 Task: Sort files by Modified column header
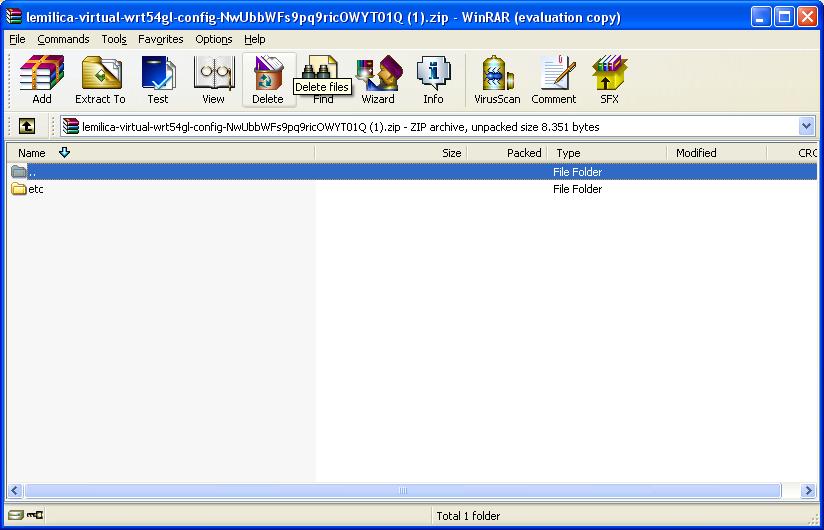point(696,153)
